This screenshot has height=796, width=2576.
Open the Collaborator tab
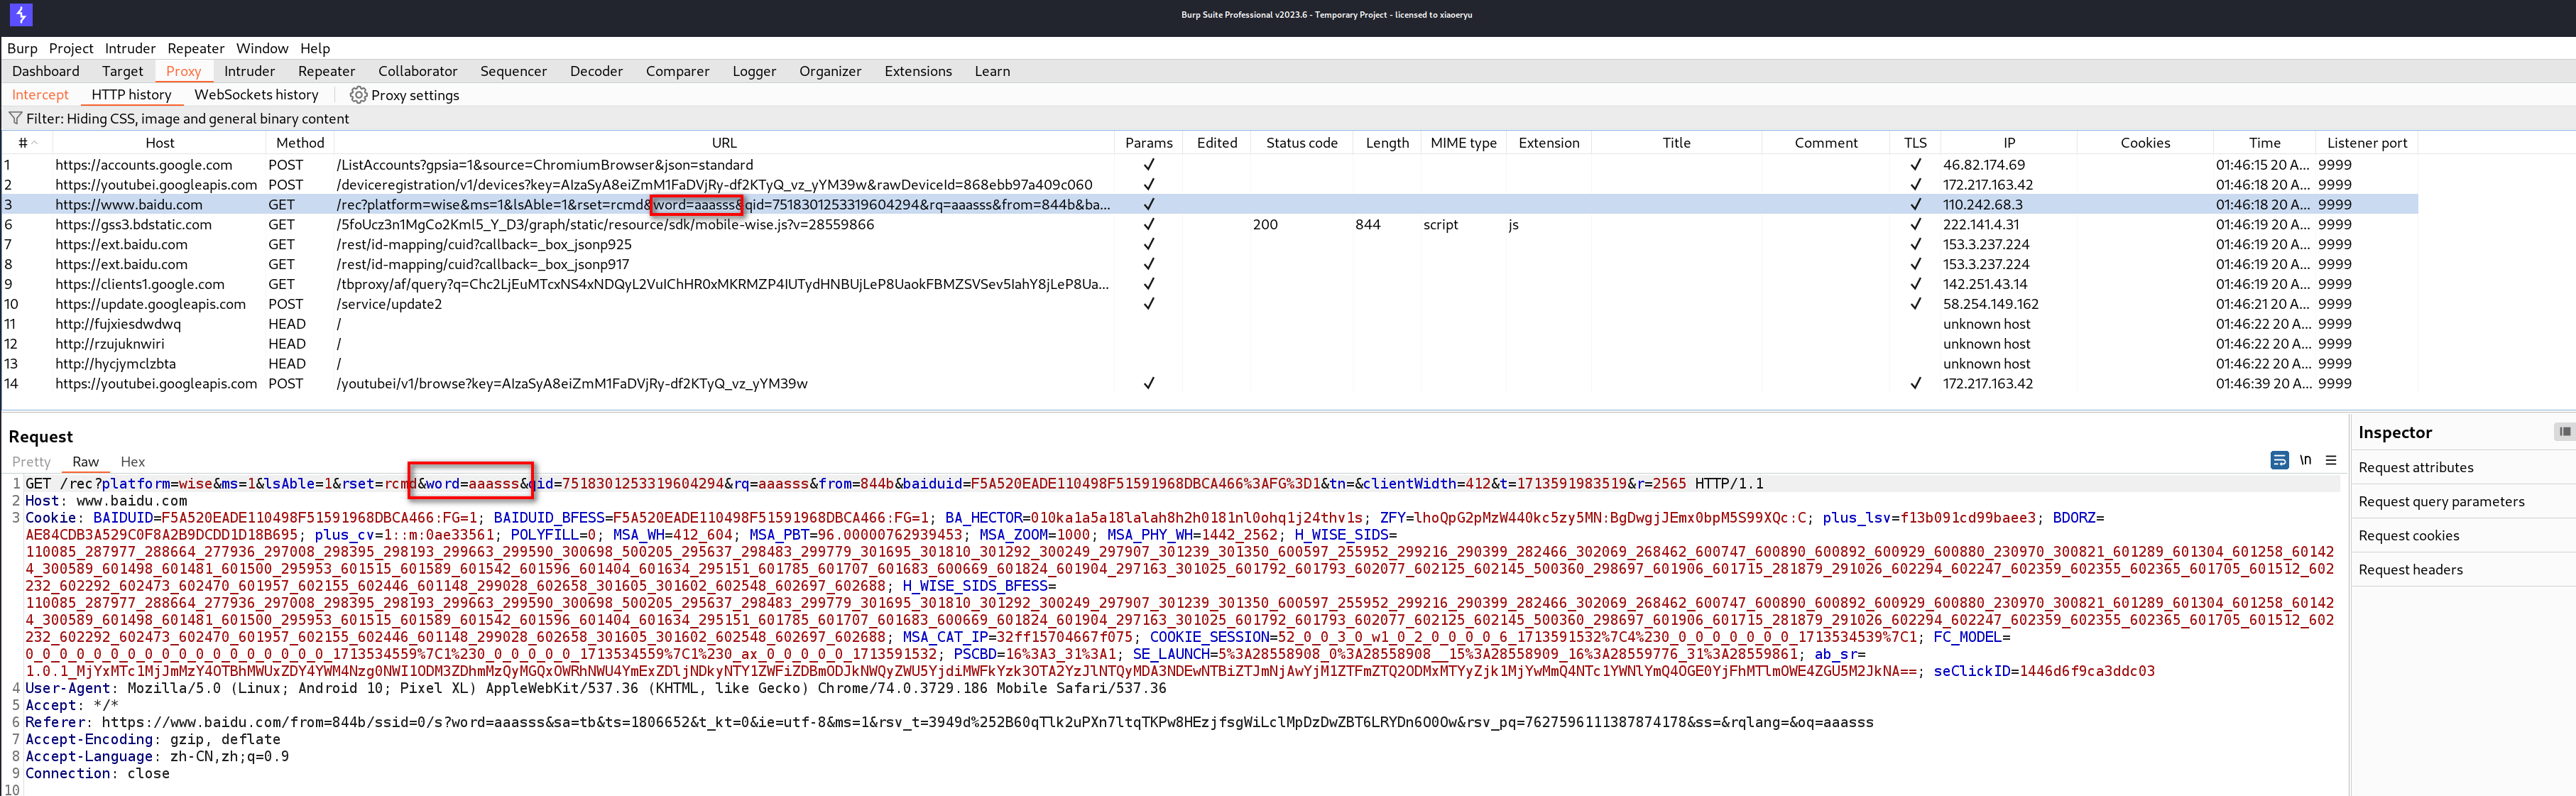[418, 71]
